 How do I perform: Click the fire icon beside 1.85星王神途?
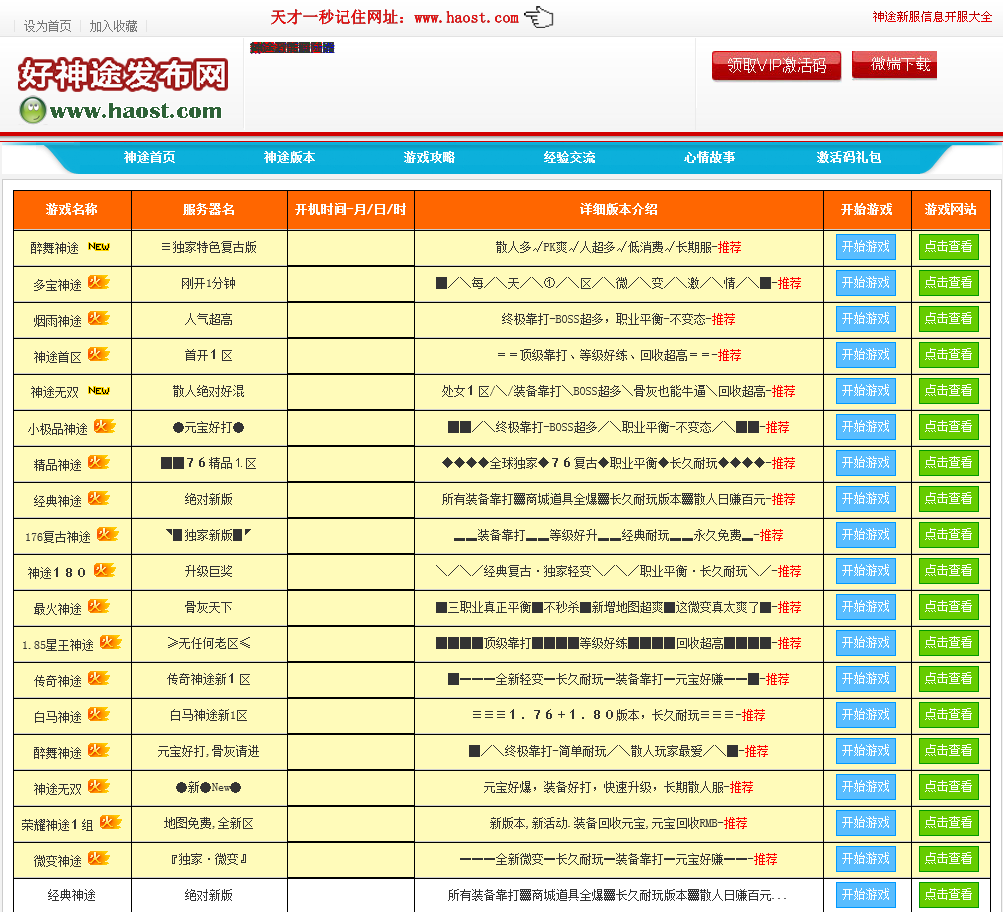pyautogui.click(x=111, y=642)
